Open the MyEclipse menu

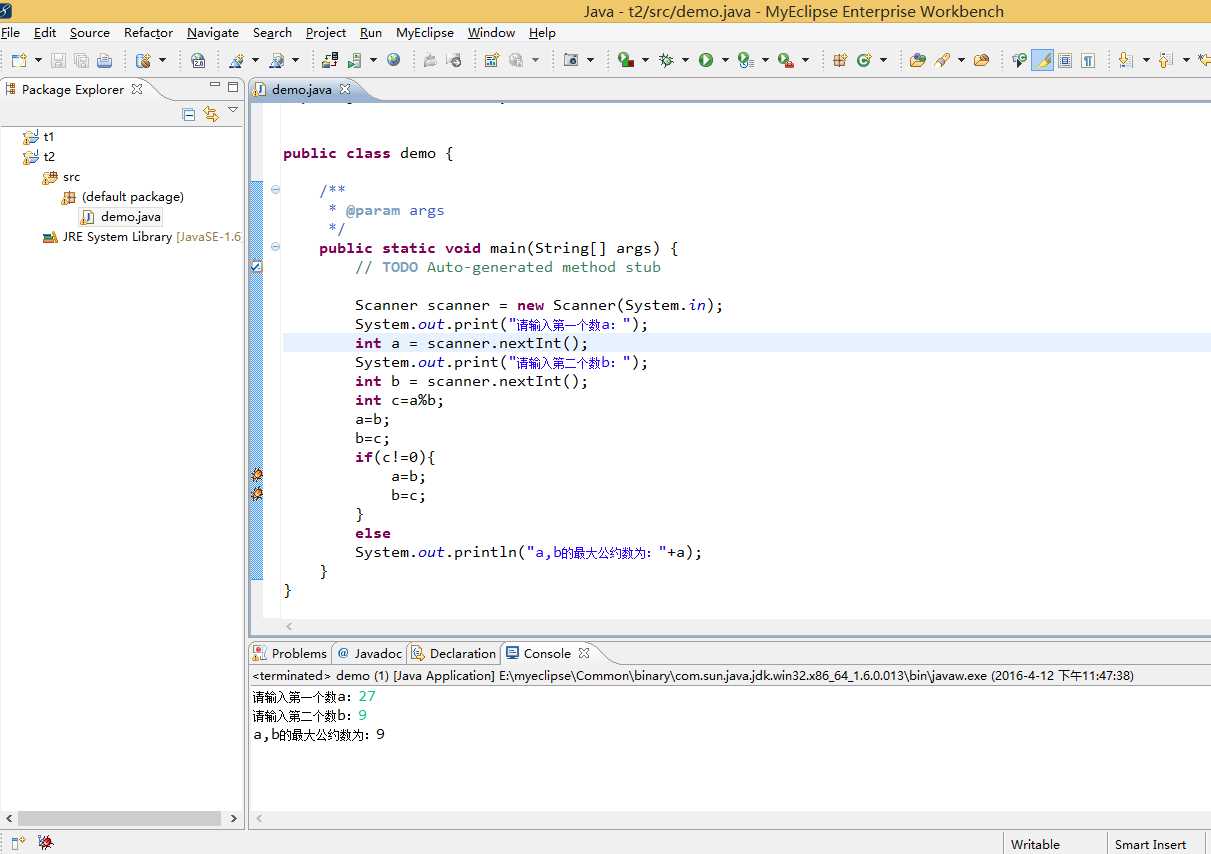point(425,33)
